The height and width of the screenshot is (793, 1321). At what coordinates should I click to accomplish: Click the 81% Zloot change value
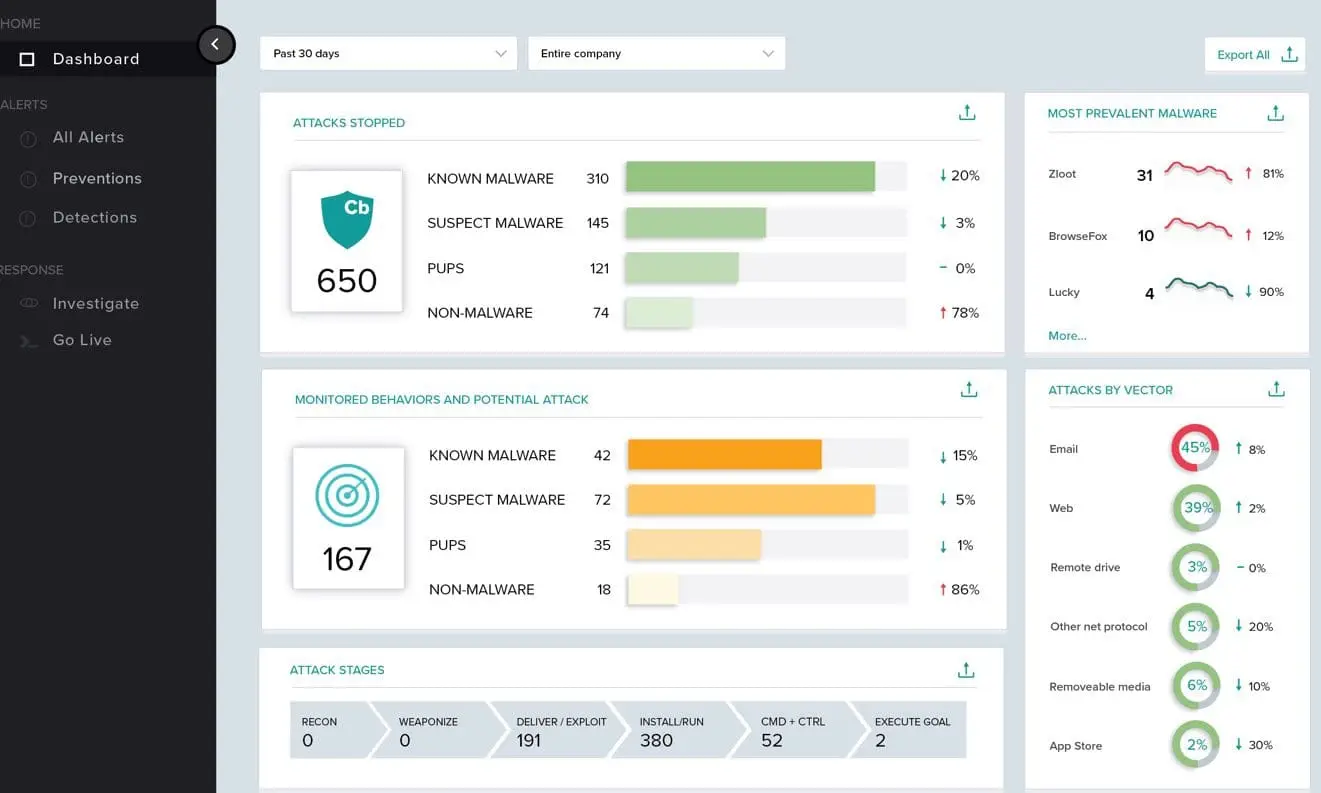(1273, 174)
